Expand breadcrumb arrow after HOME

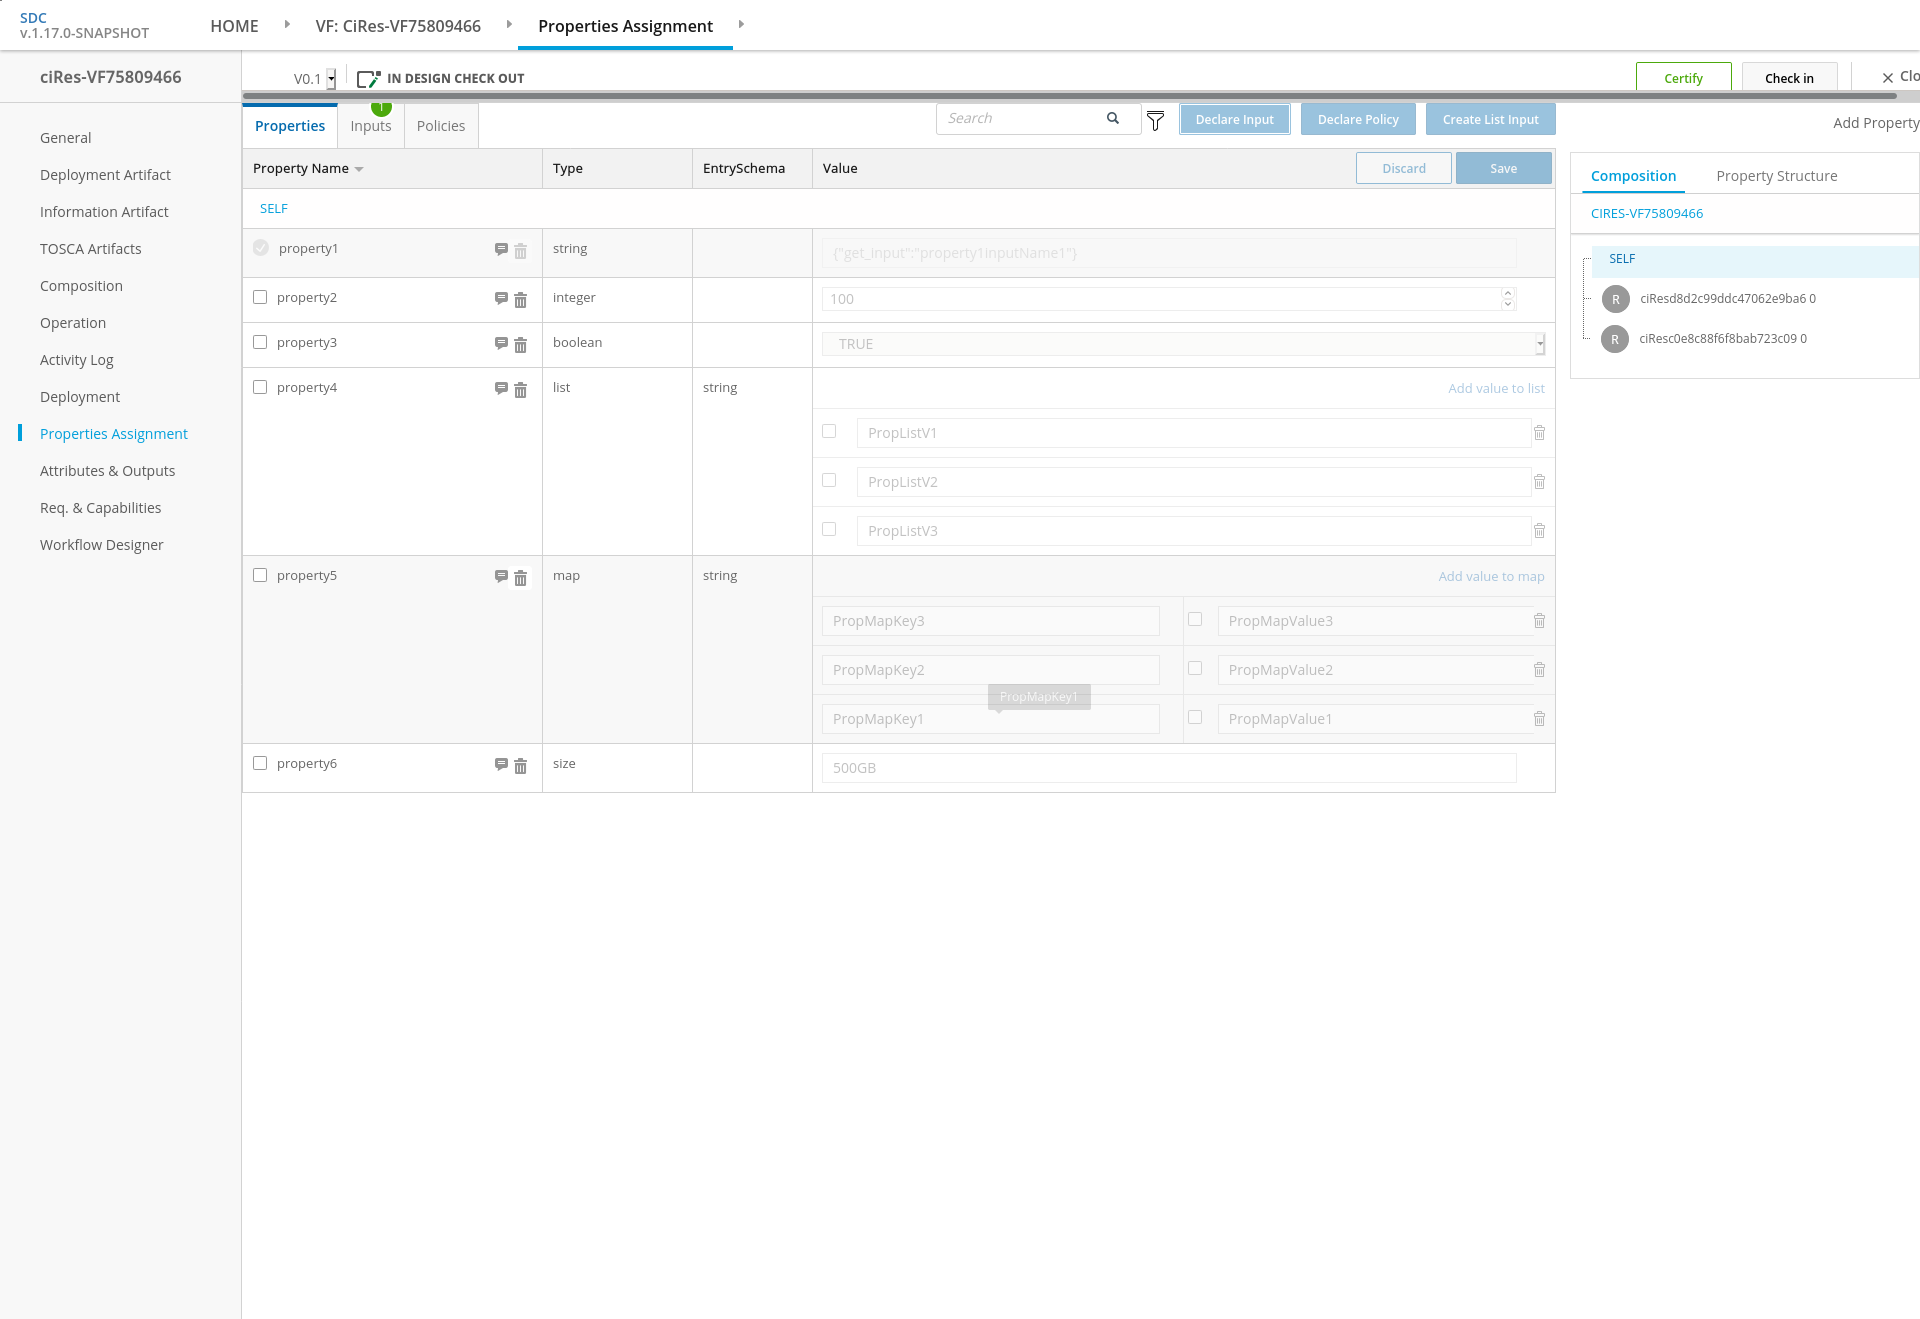[x=287, y=24]
